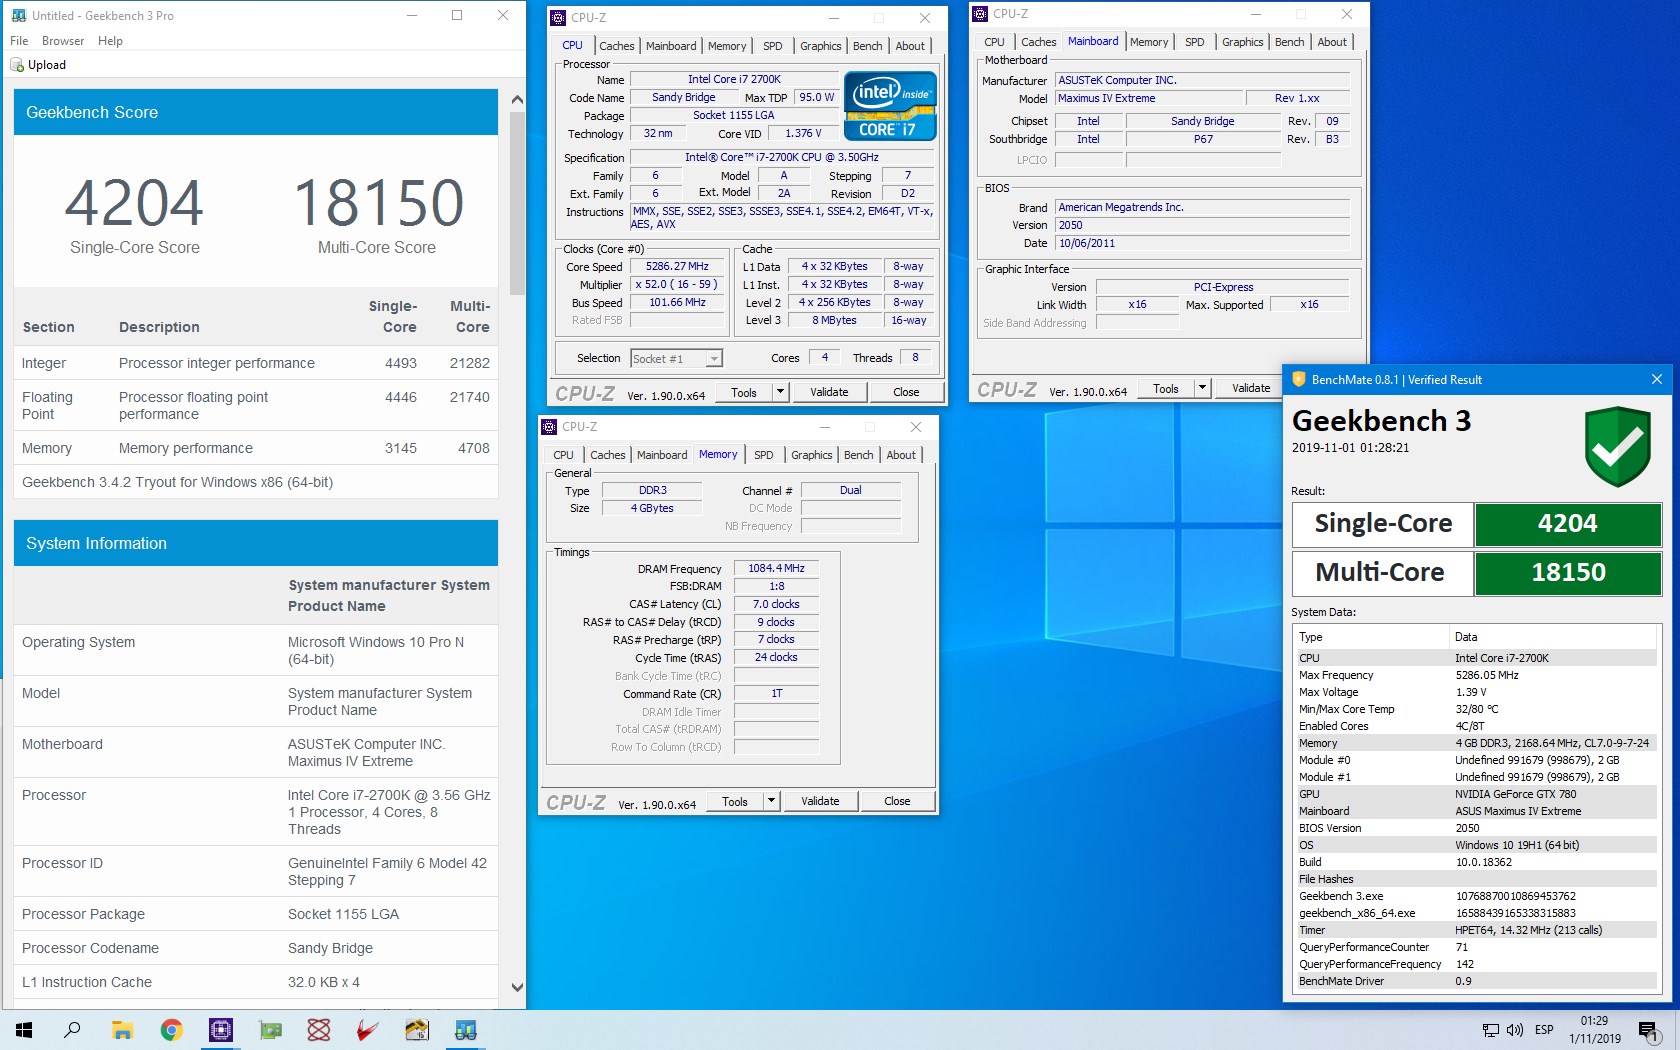
Task: Open the volume speaker tray icon
Action: click(1514, 1030)
